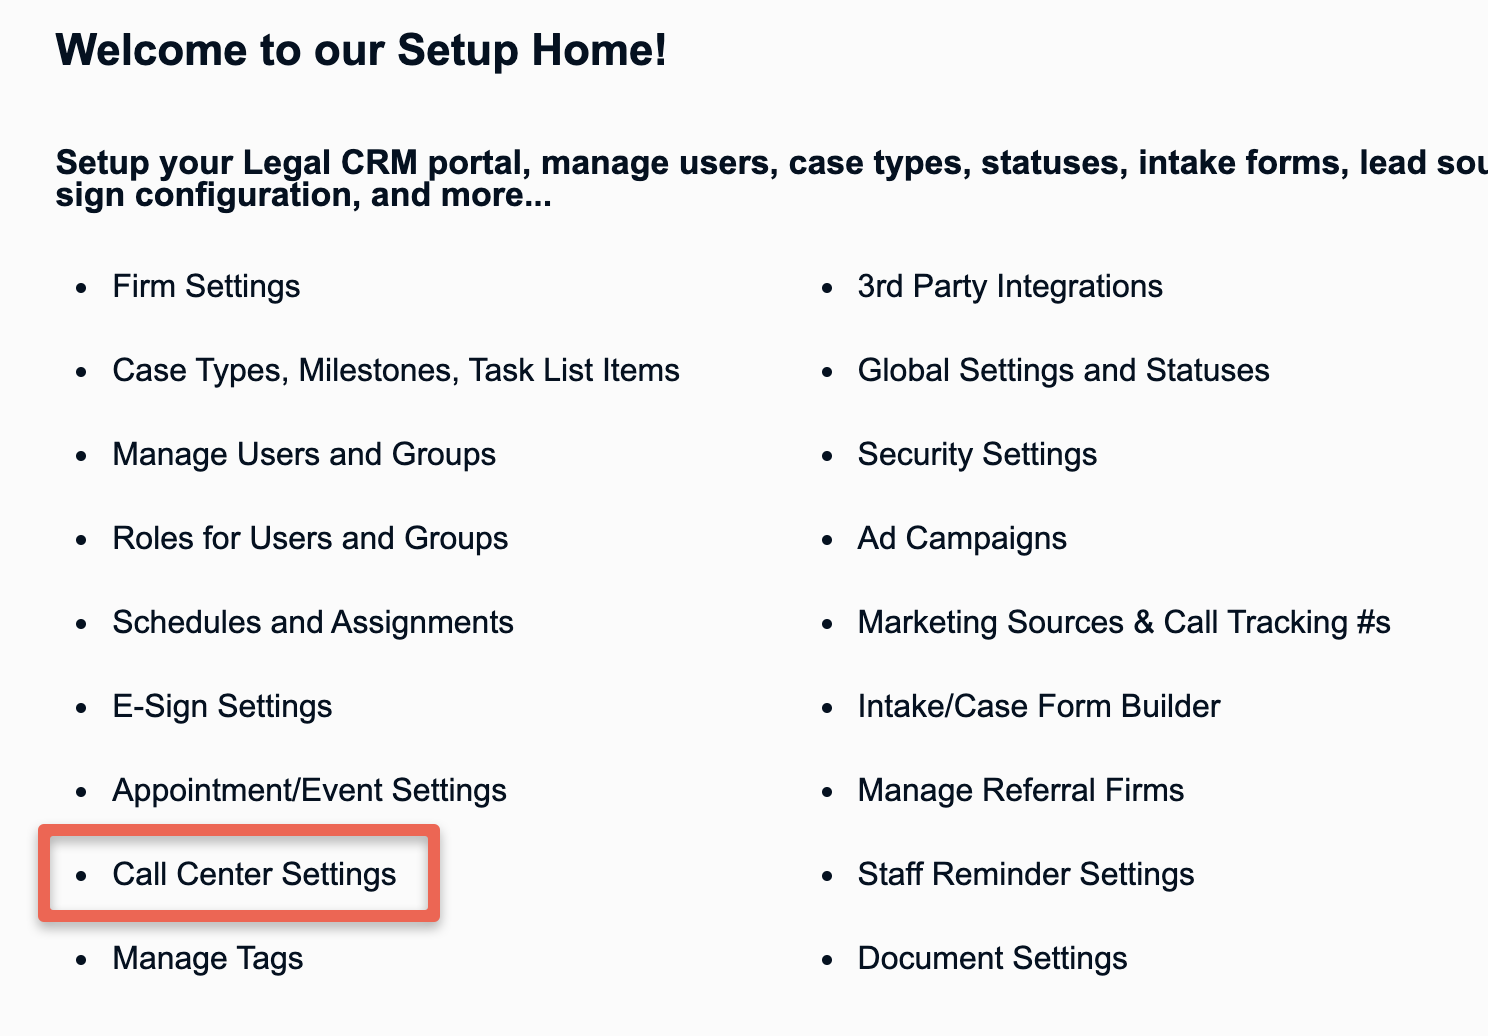Navigate to Security Settings

point(976,455)
